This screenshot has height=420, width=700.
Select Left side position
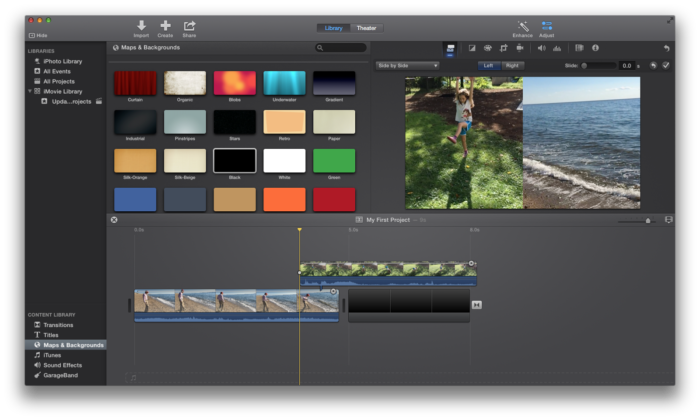click(488, 65)
